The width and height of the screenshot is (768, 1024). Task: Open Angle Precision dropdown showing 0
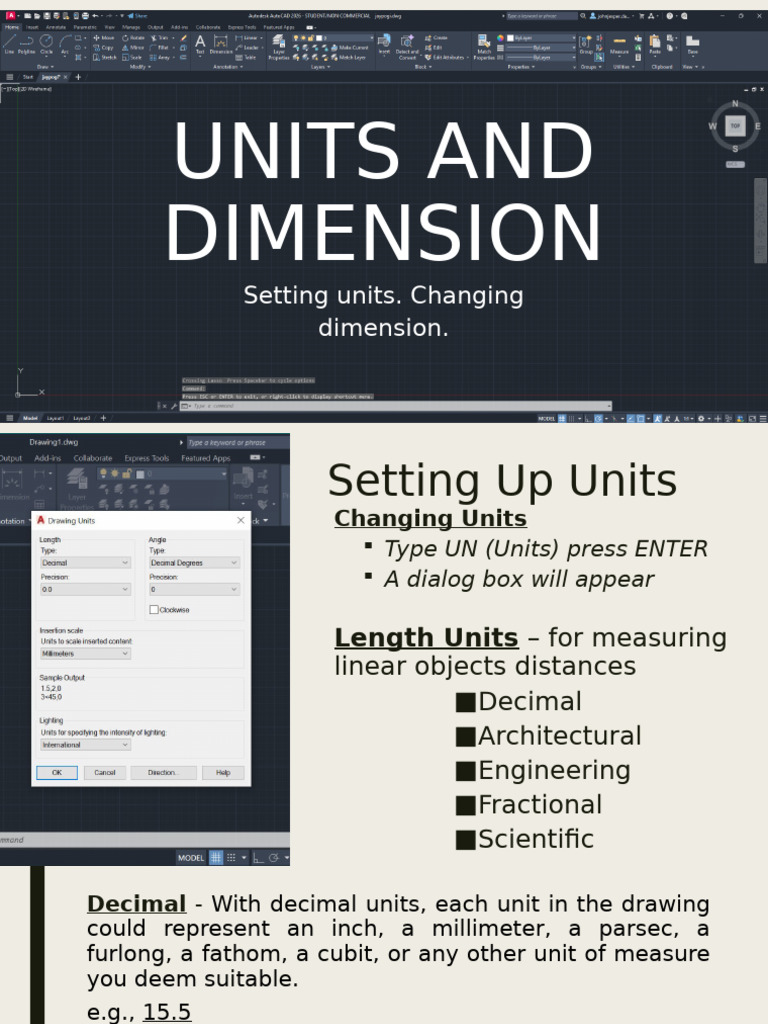click(x=194, y=589)
